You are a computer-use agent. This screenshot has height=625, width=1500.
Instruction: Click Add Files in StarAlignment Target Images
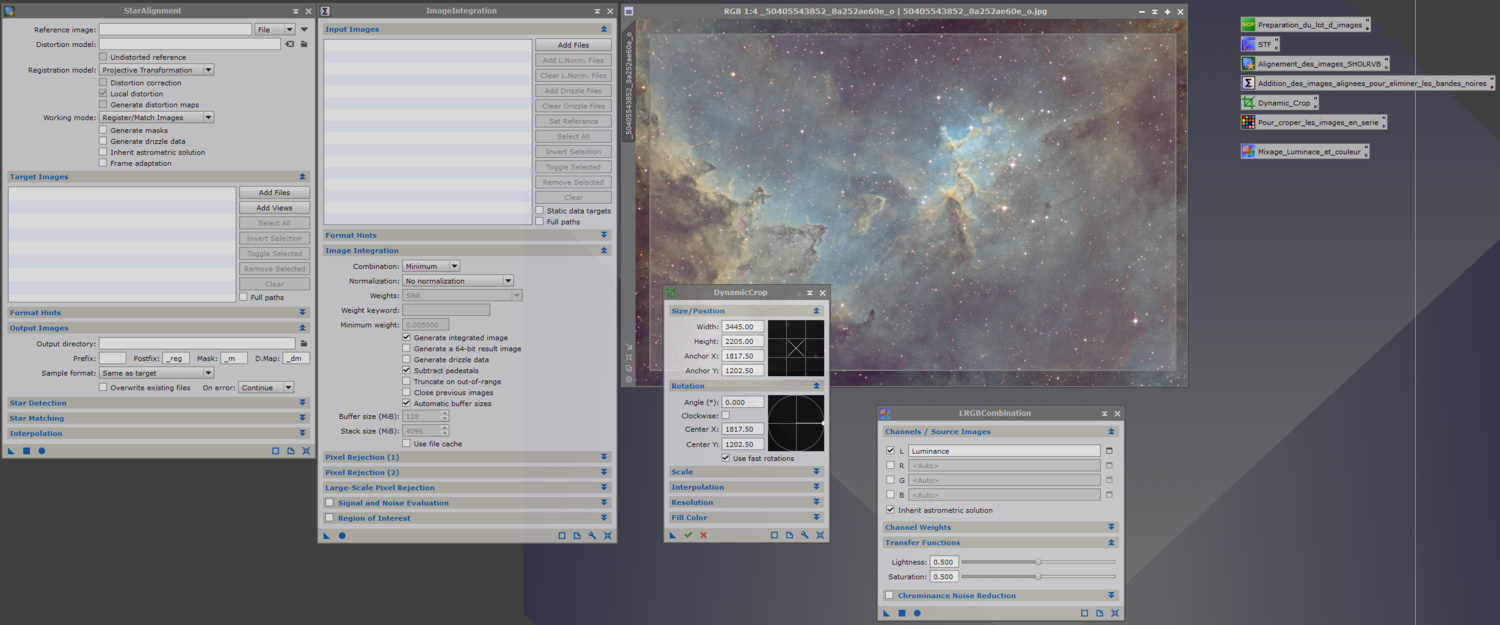(274, 193)
